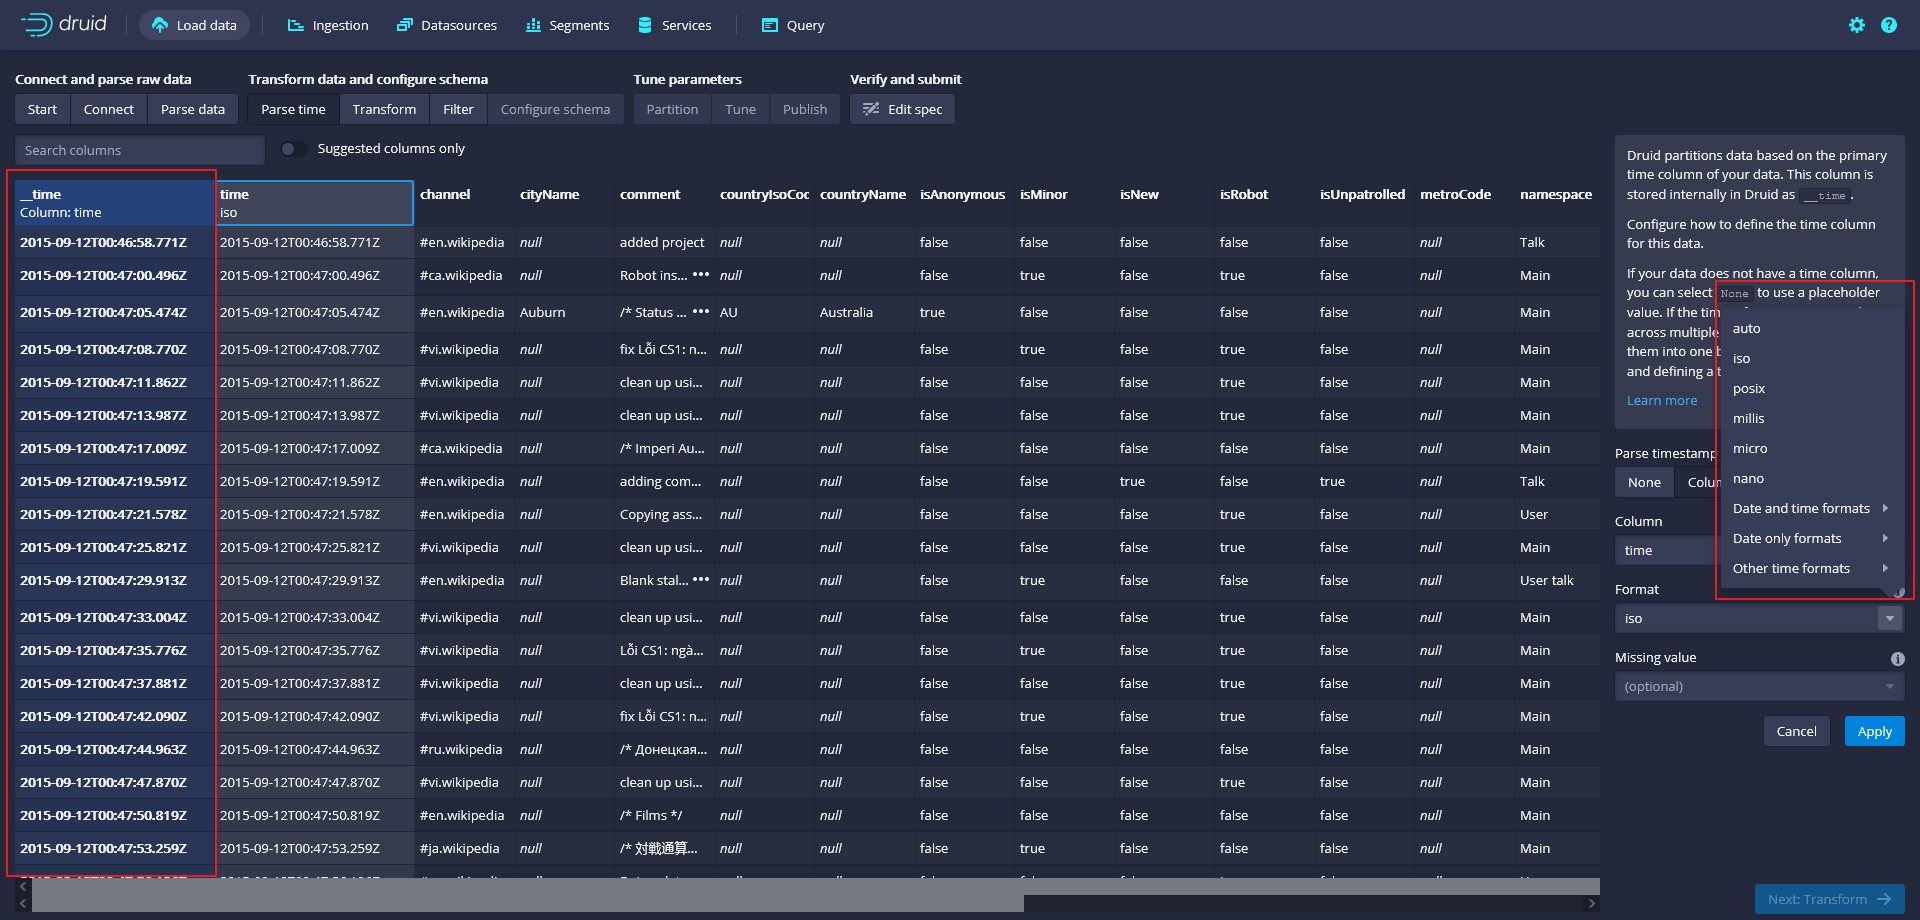Toggle Suggested columns only switch
This screenshot has height=920, width=1920.
click(293, 149)
